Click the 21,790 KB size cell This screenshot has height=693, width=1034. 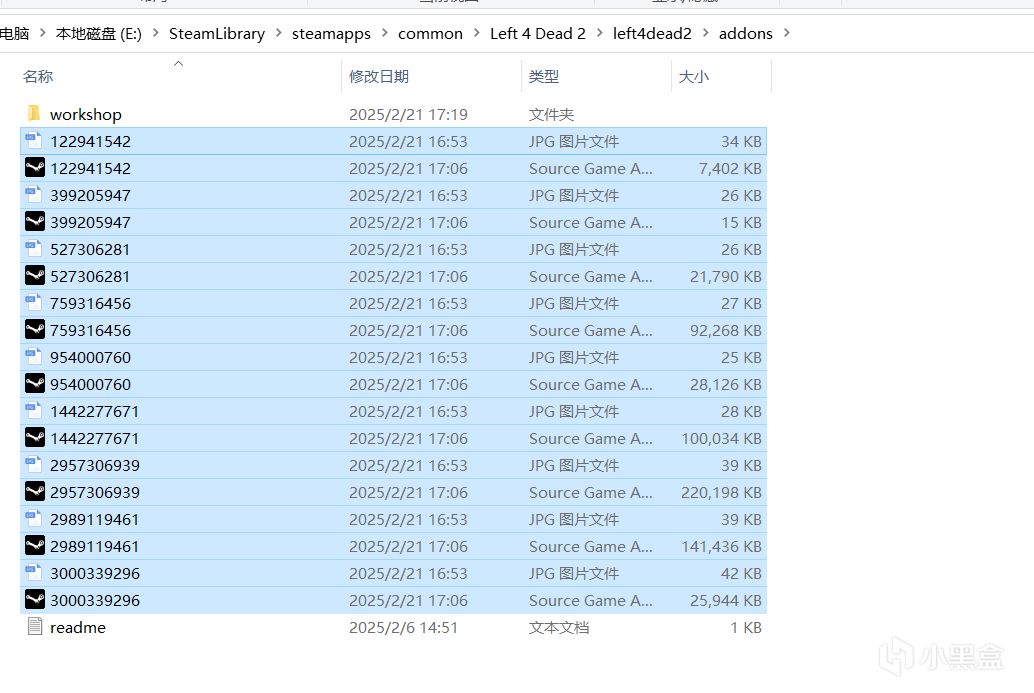(x=725, y=277)
